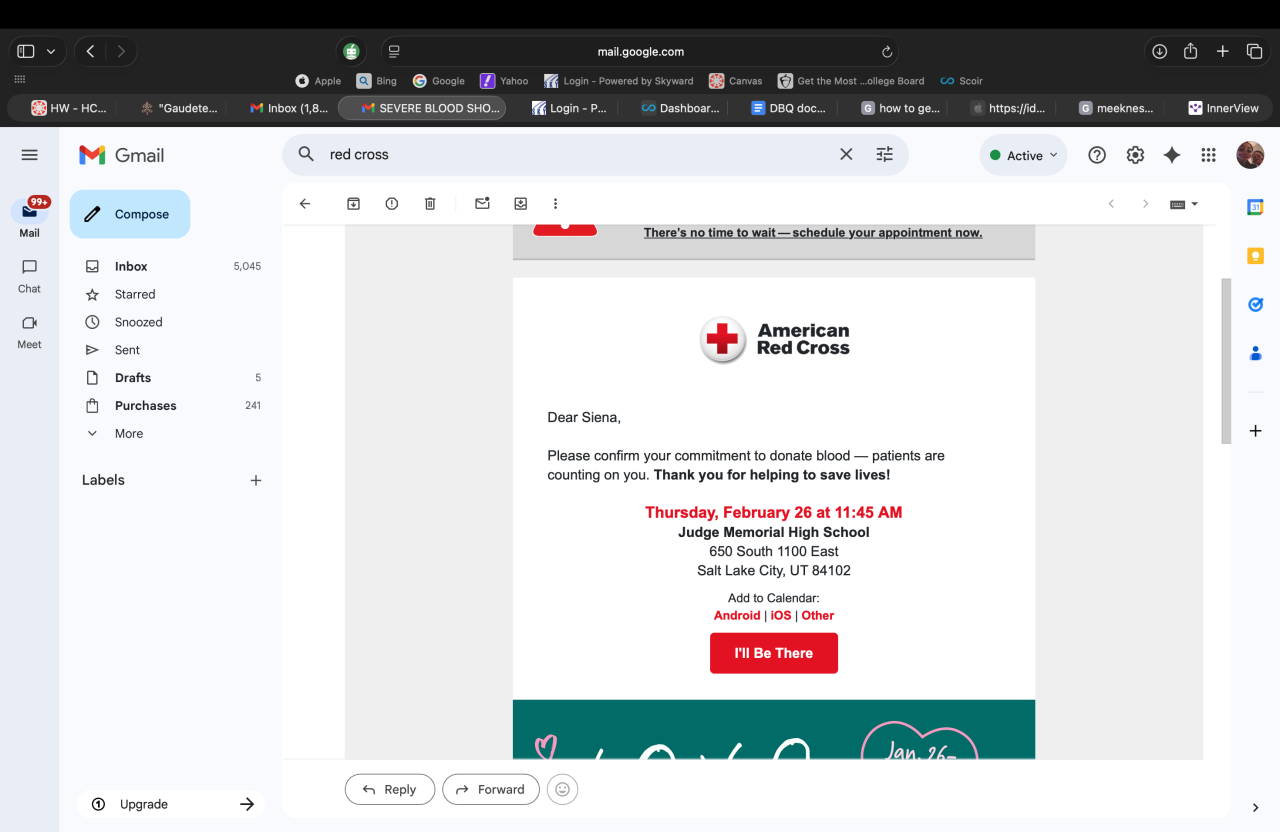Show the Safari tab overview

coord(1254,51)
